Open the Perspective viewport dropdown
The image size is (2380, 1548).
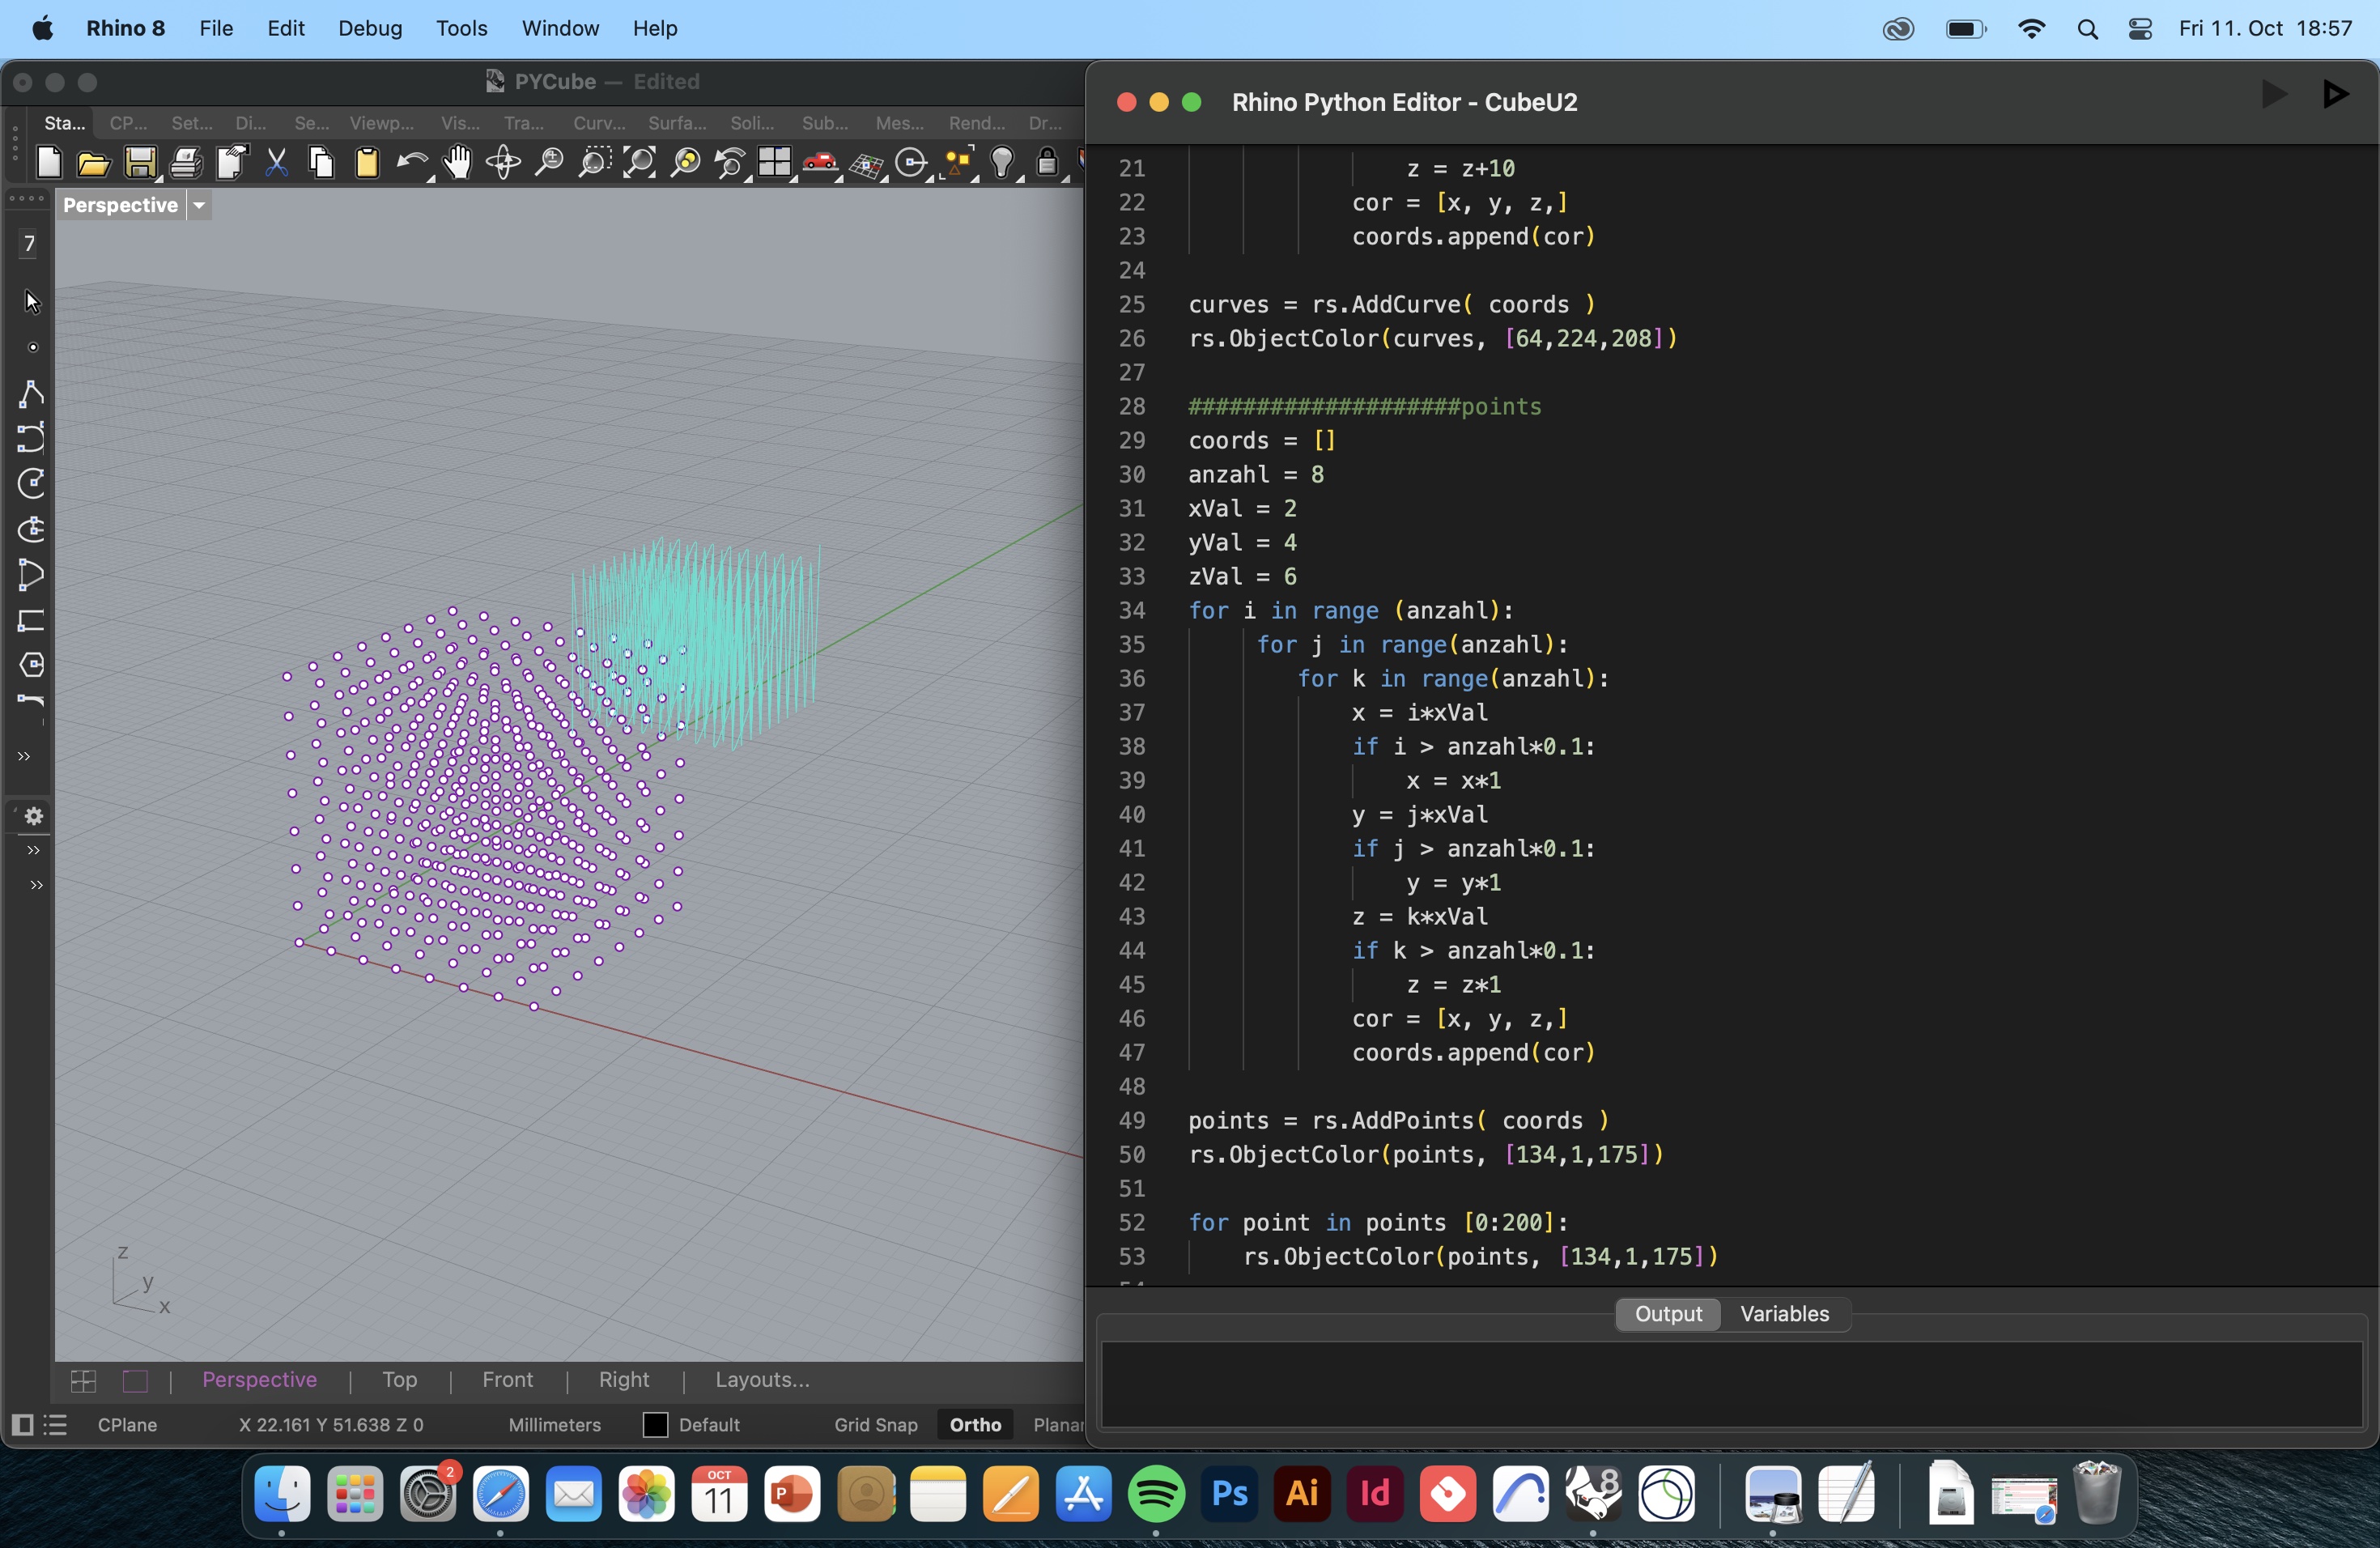click(199, 205)
